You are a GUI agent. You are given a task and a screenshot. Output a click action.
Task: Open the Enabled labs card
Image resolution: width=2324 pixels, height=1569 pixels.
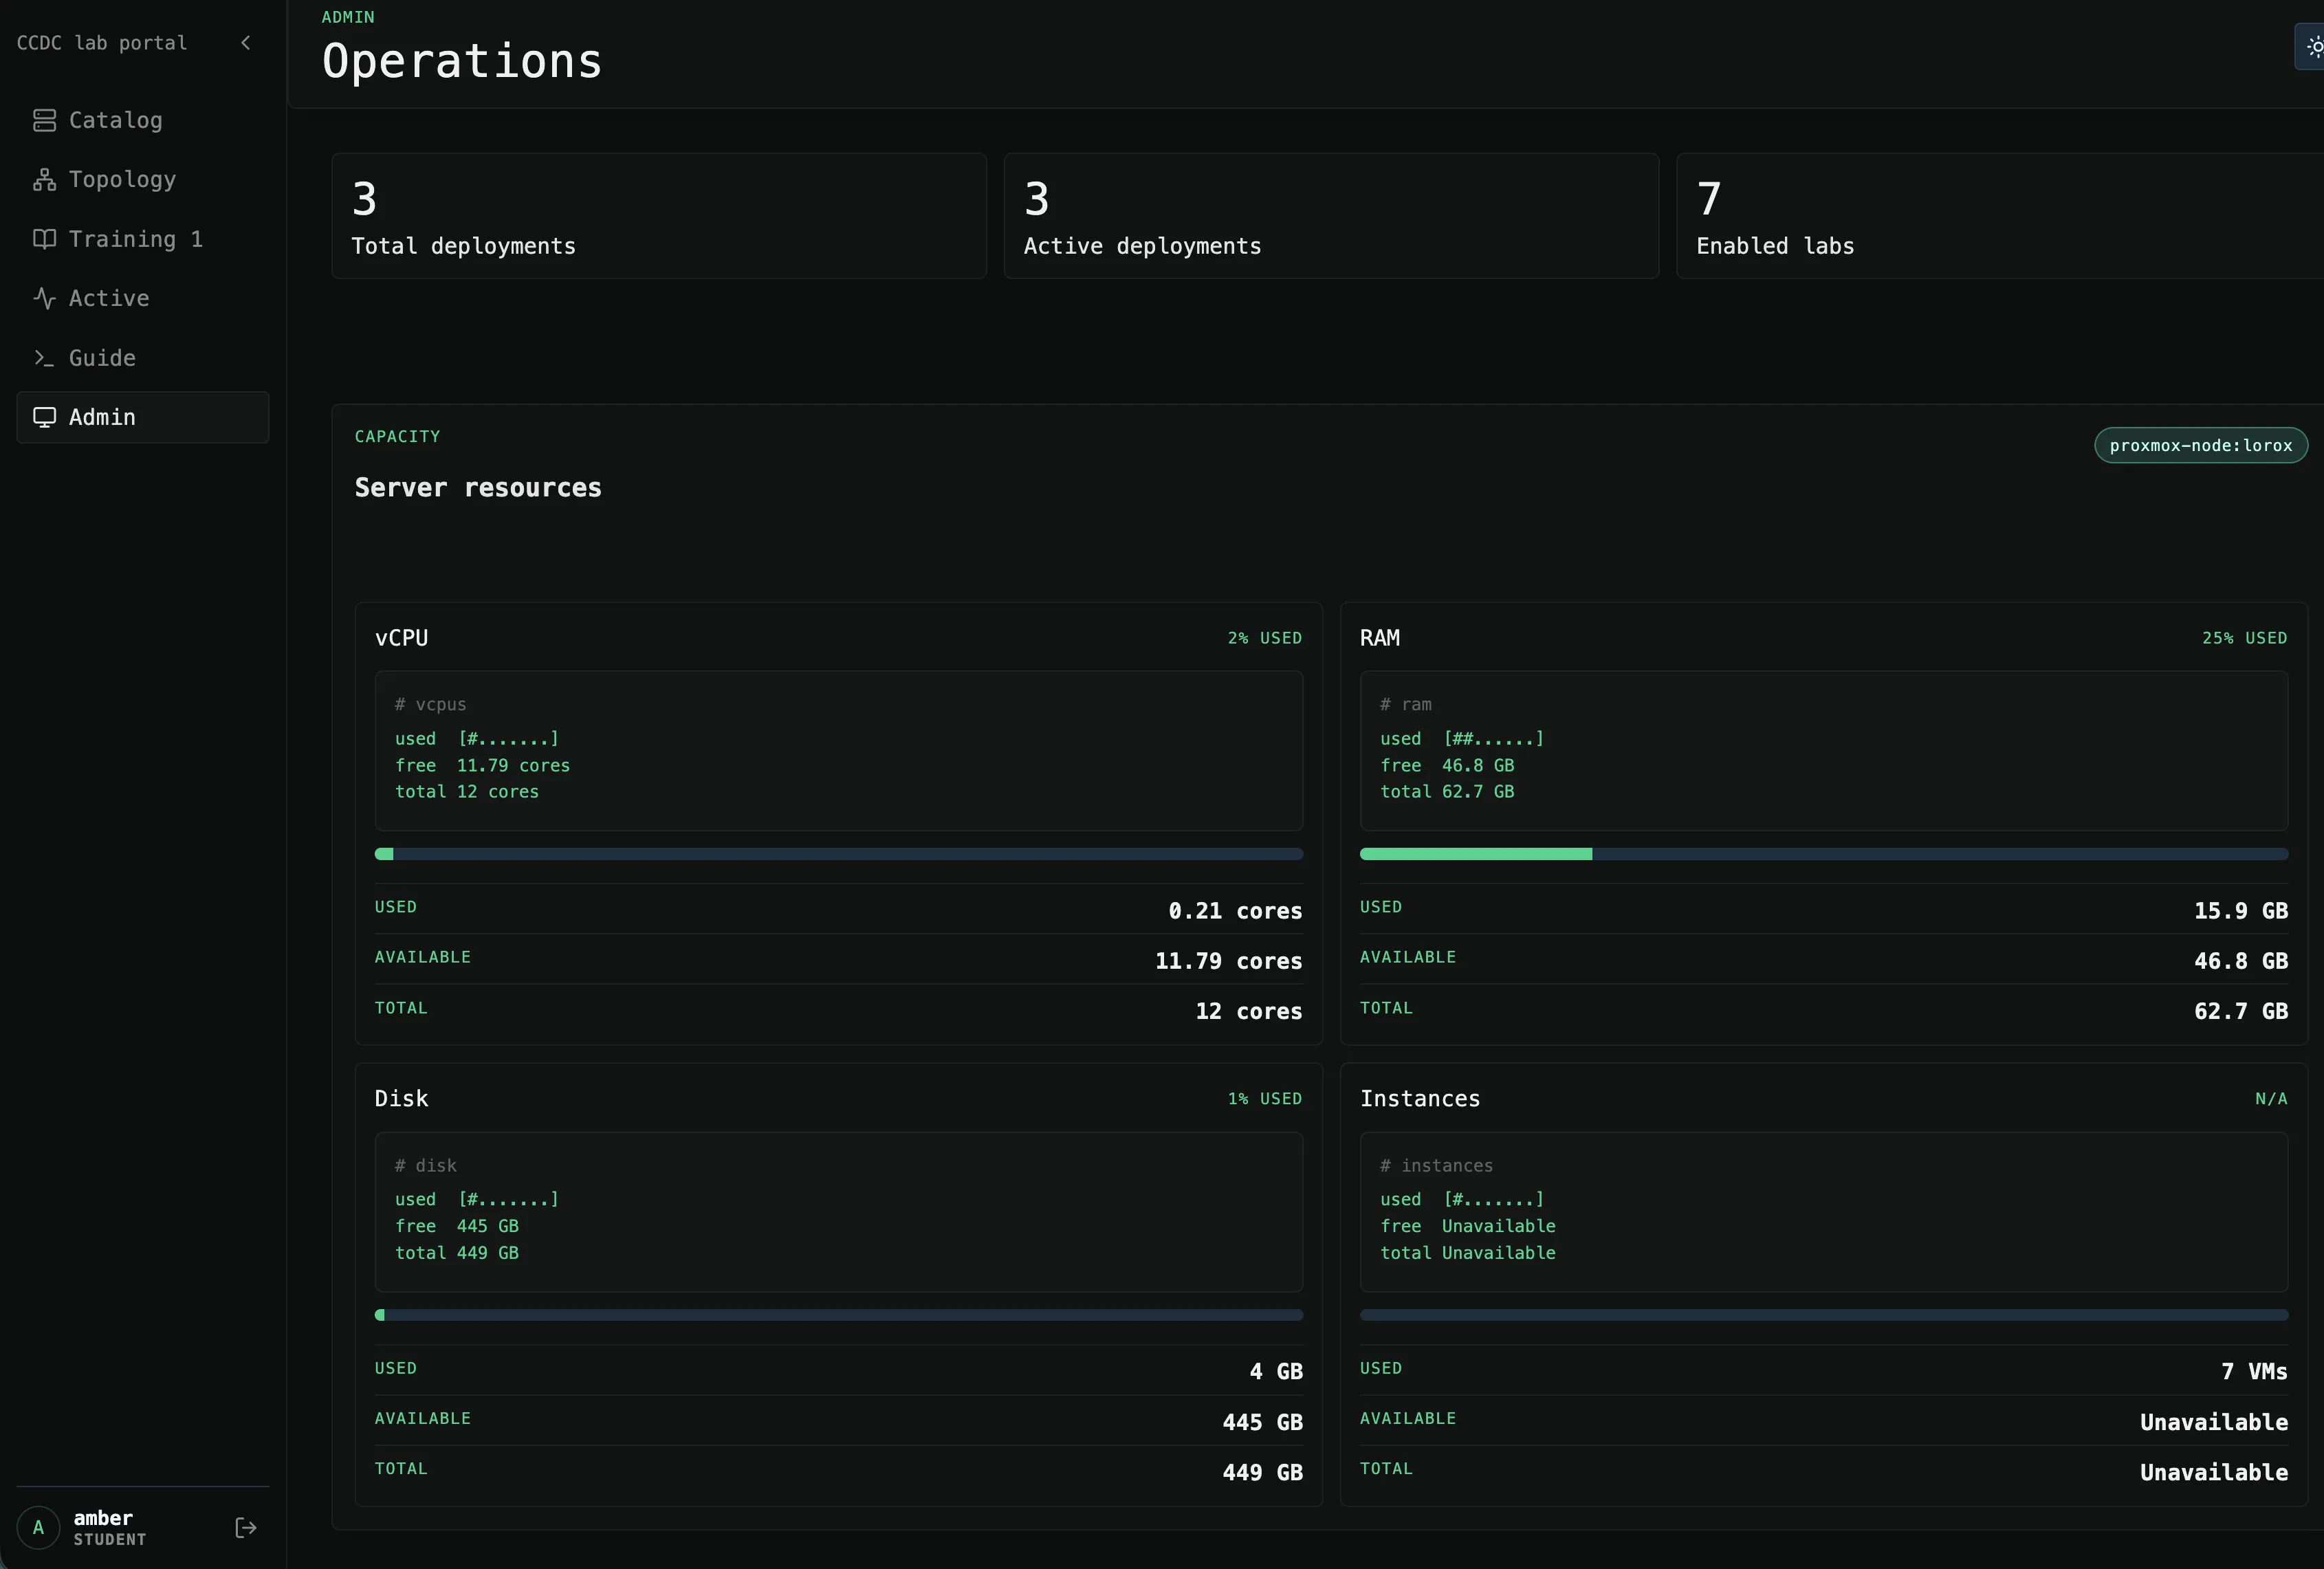[x=2000, y=216]
